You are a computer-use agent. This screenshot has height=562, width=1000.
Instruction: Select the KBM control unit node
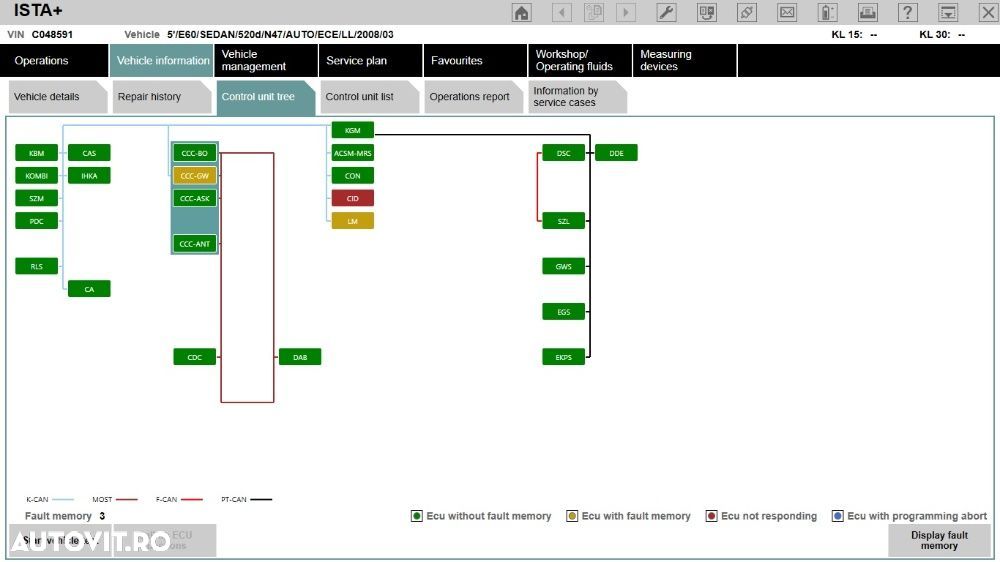click(36, 153)
